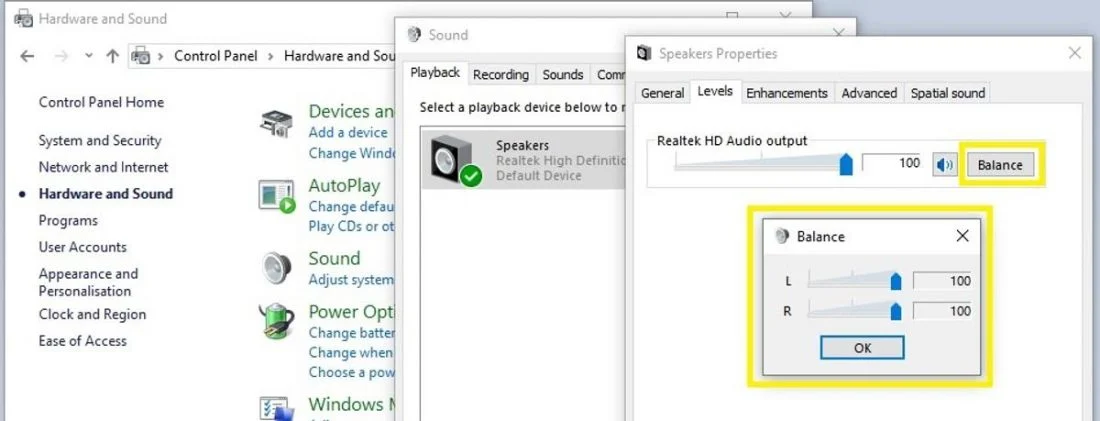Open Ease of Access category
The height and width of the screenshot is (421, 1100).
(x=82, y=341)
